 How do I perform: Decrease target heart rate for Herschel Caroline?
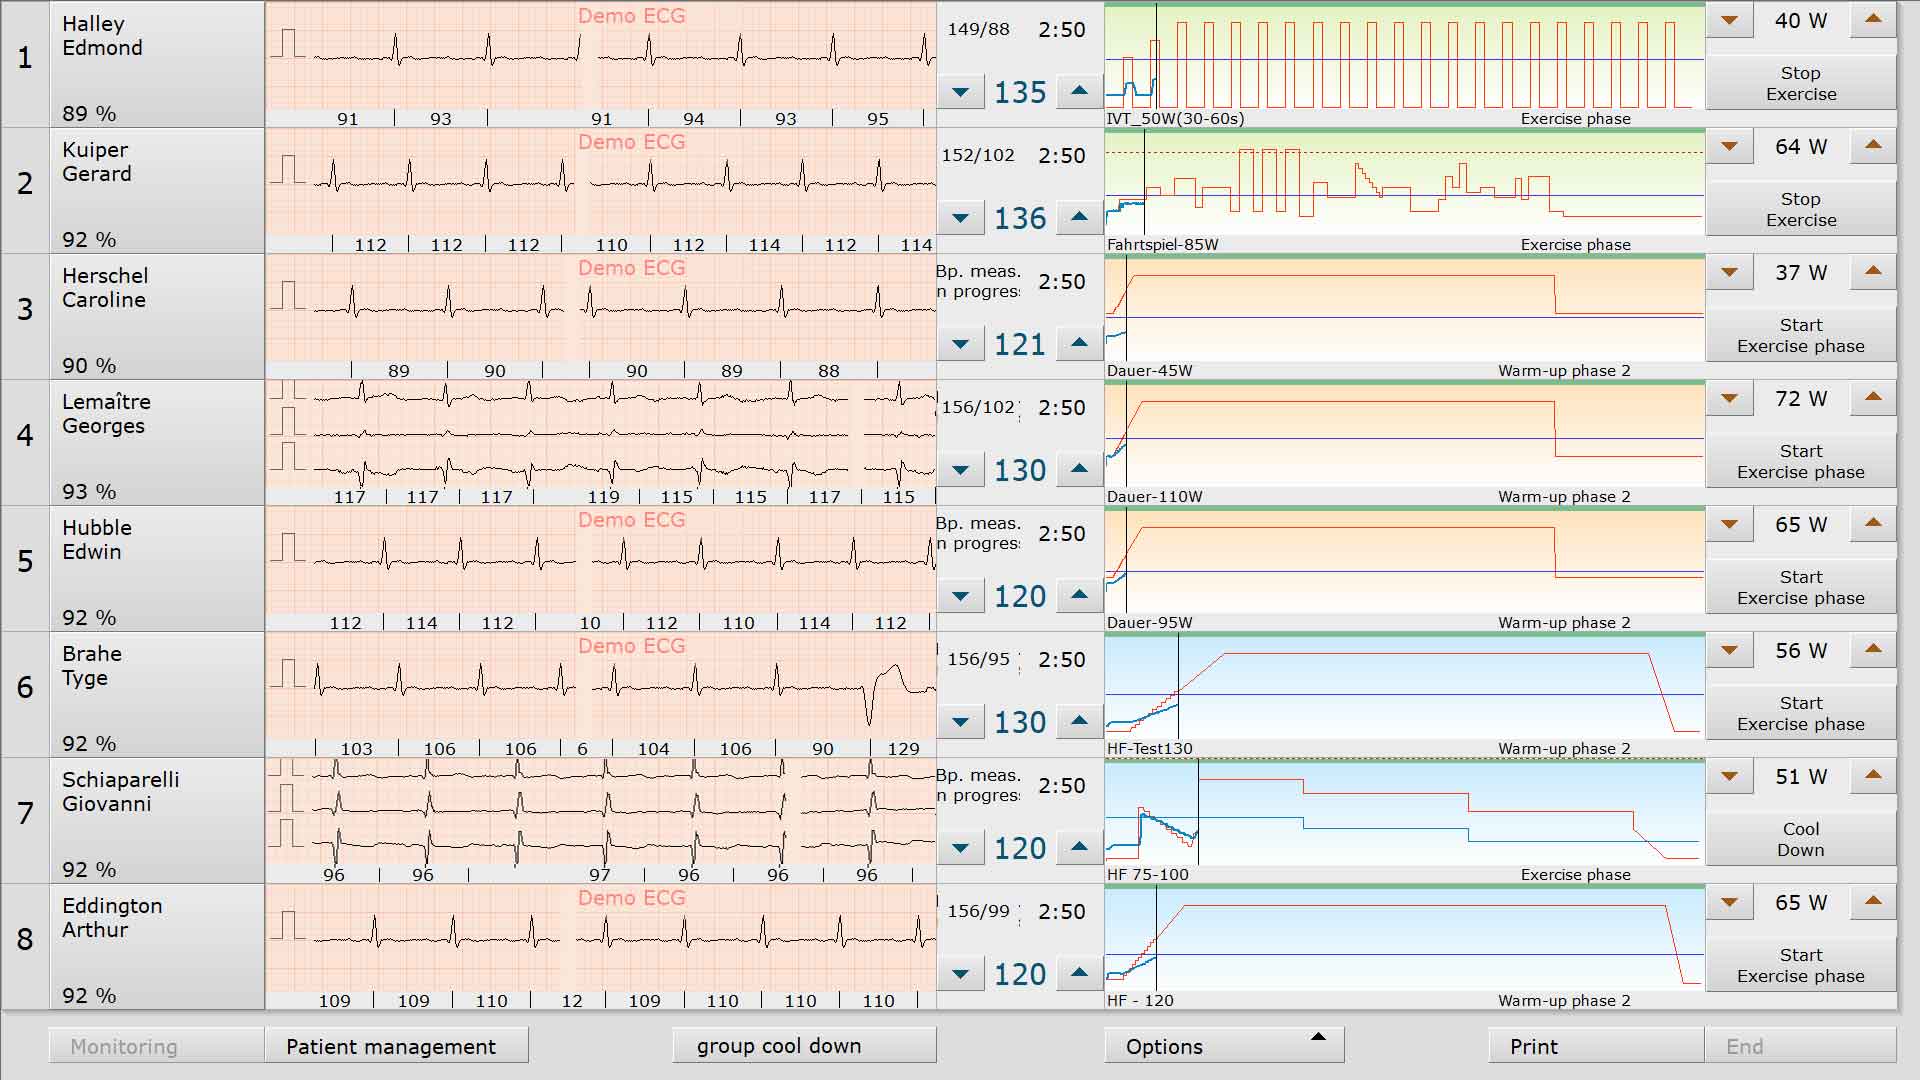click(960, 344)
